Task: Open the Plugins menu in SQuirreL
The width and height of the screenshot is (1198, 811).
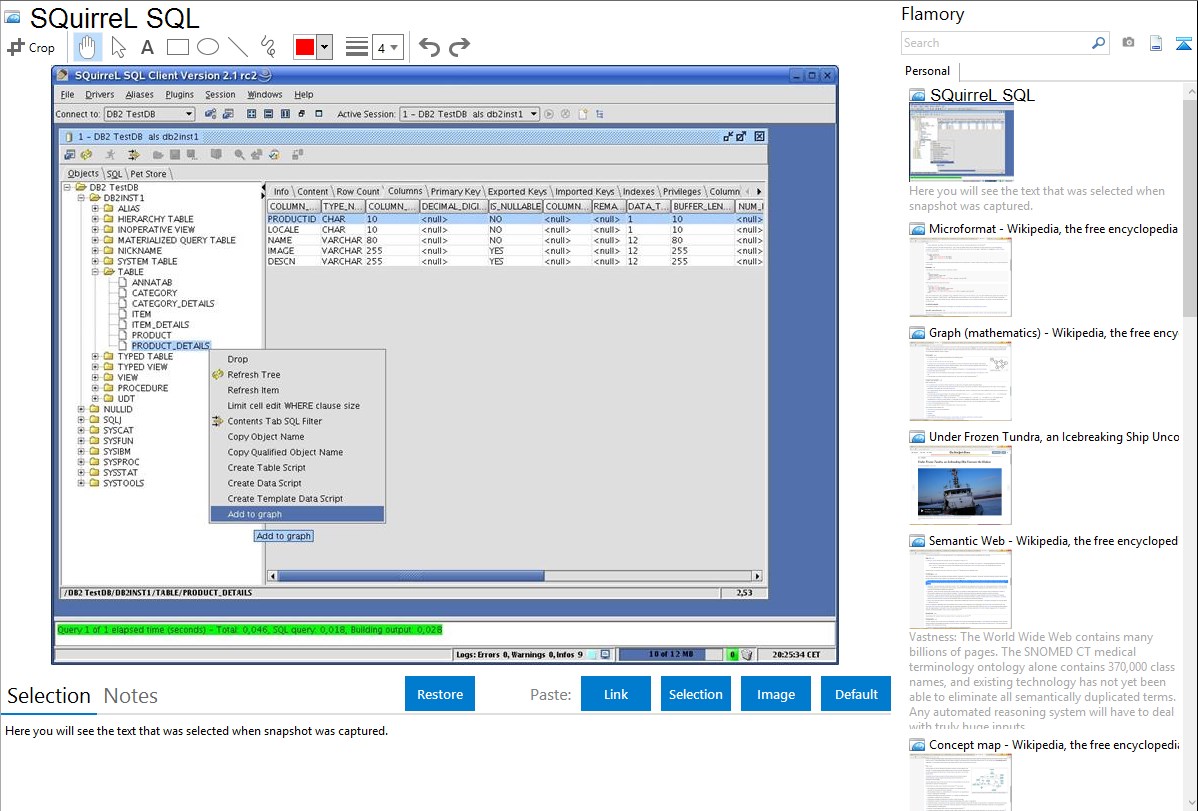Action: 180,95
